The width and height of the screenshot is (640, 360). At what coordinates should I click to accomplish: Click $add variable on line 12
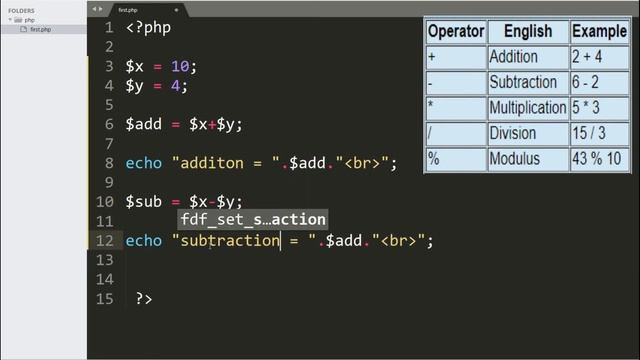pos(344,240)
